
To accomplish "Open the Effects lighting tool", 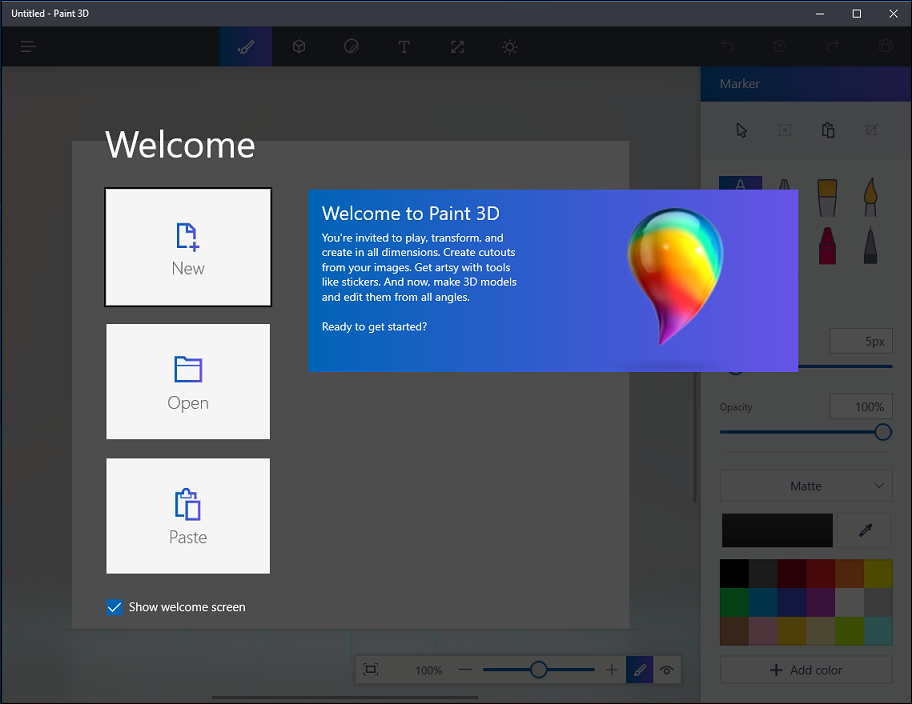I will (x=510, y=47).
